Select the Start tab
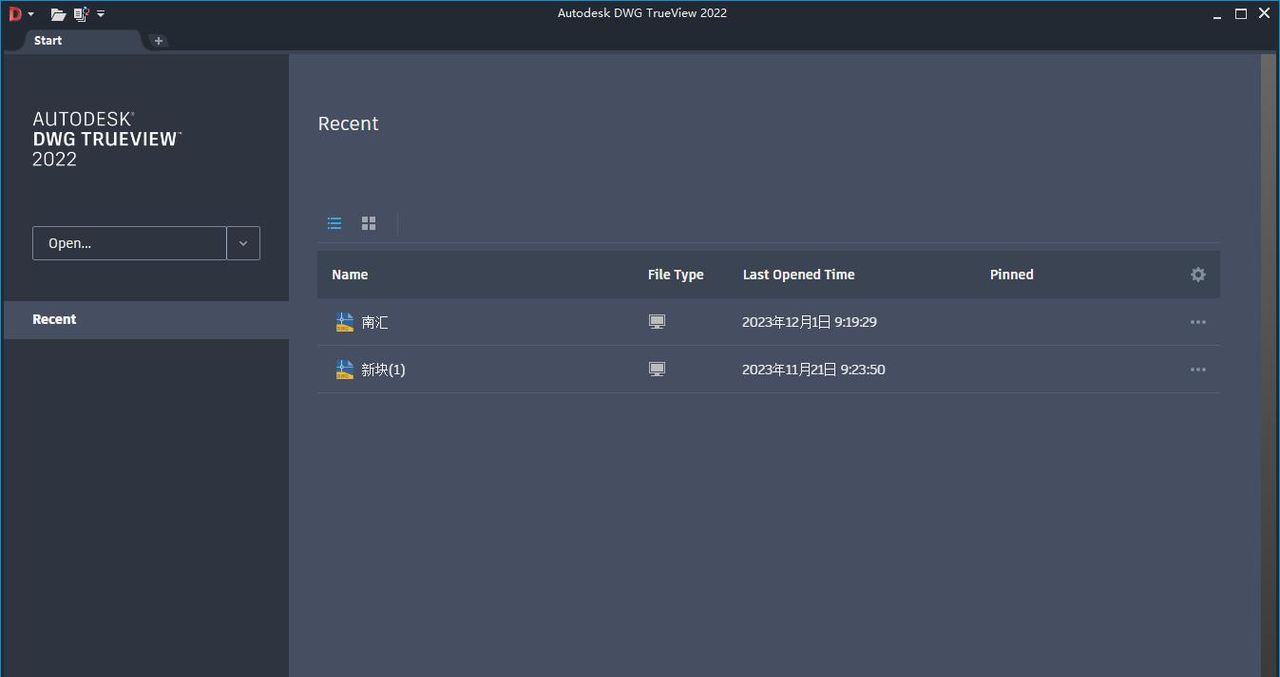The width and height of the screenshot is (1280, 677). 48,41
